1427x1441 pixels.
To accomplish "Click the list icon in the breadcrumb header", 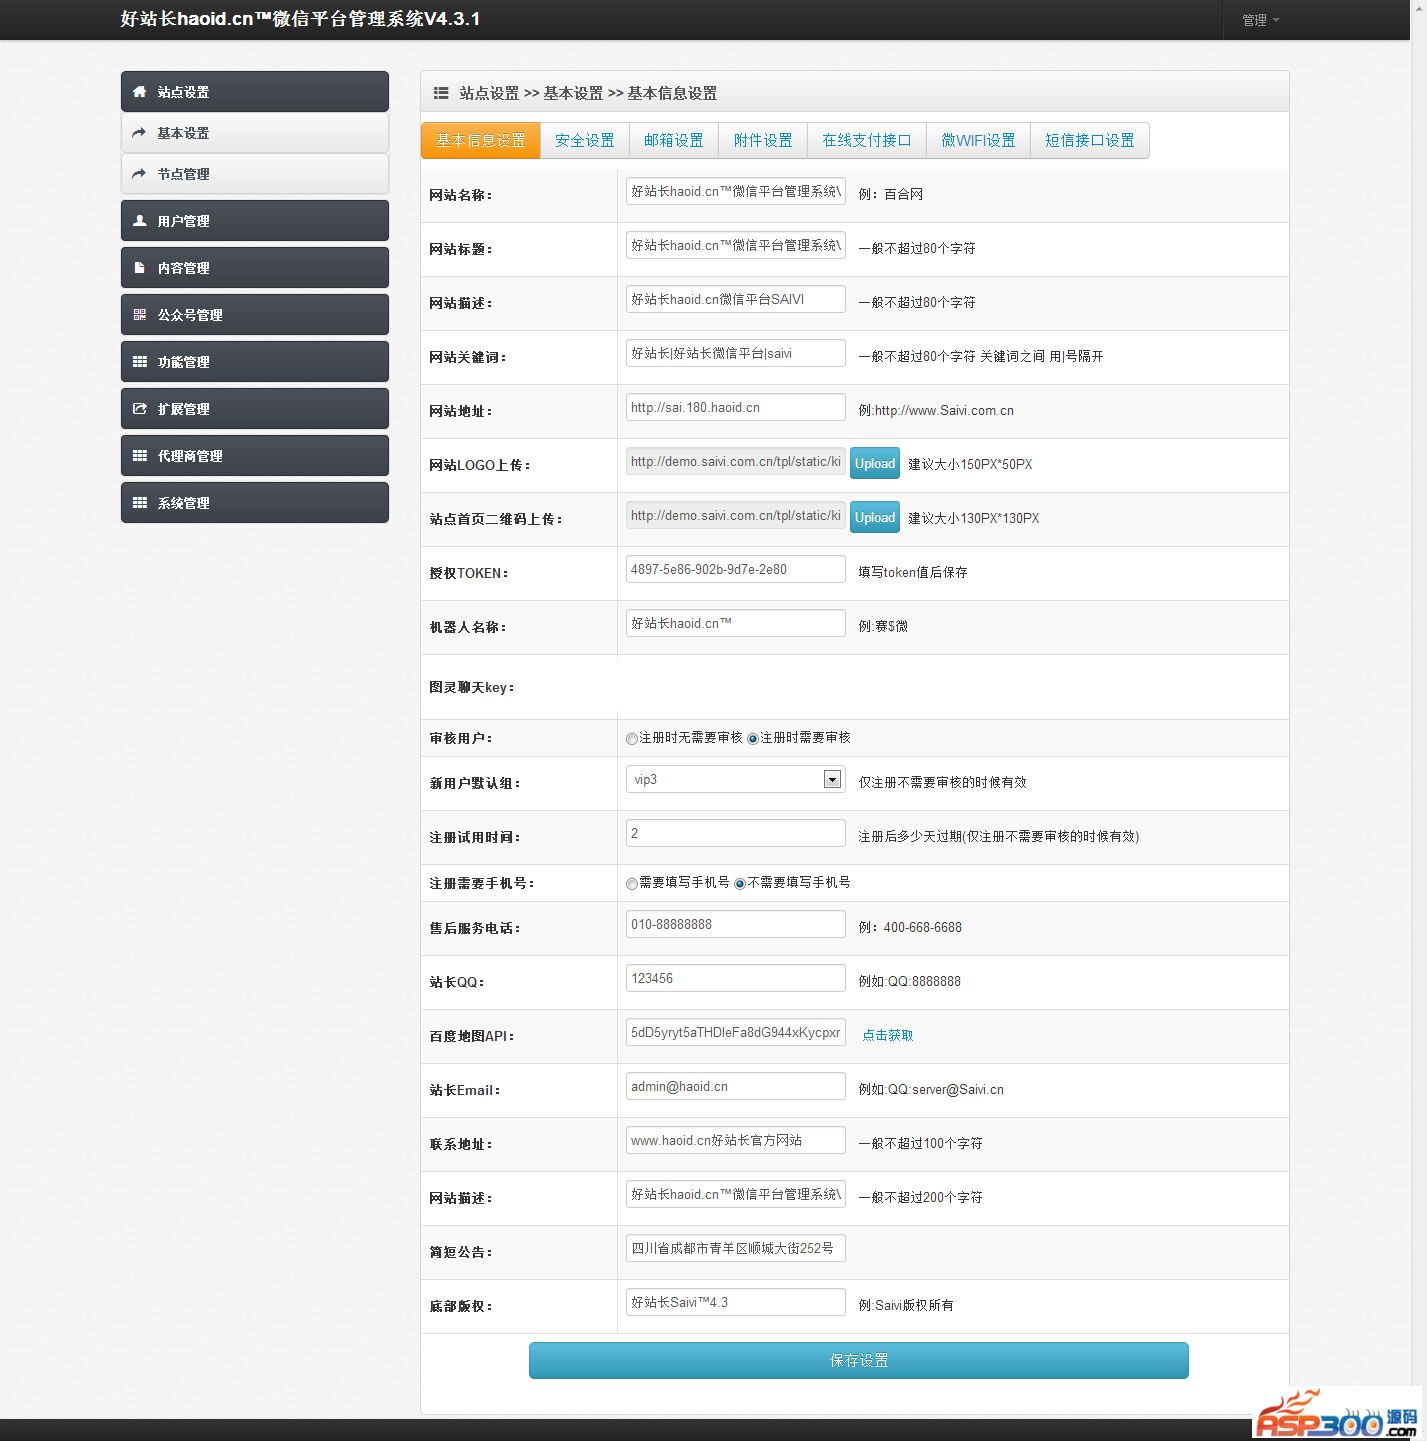I will (x=441, y=93).
